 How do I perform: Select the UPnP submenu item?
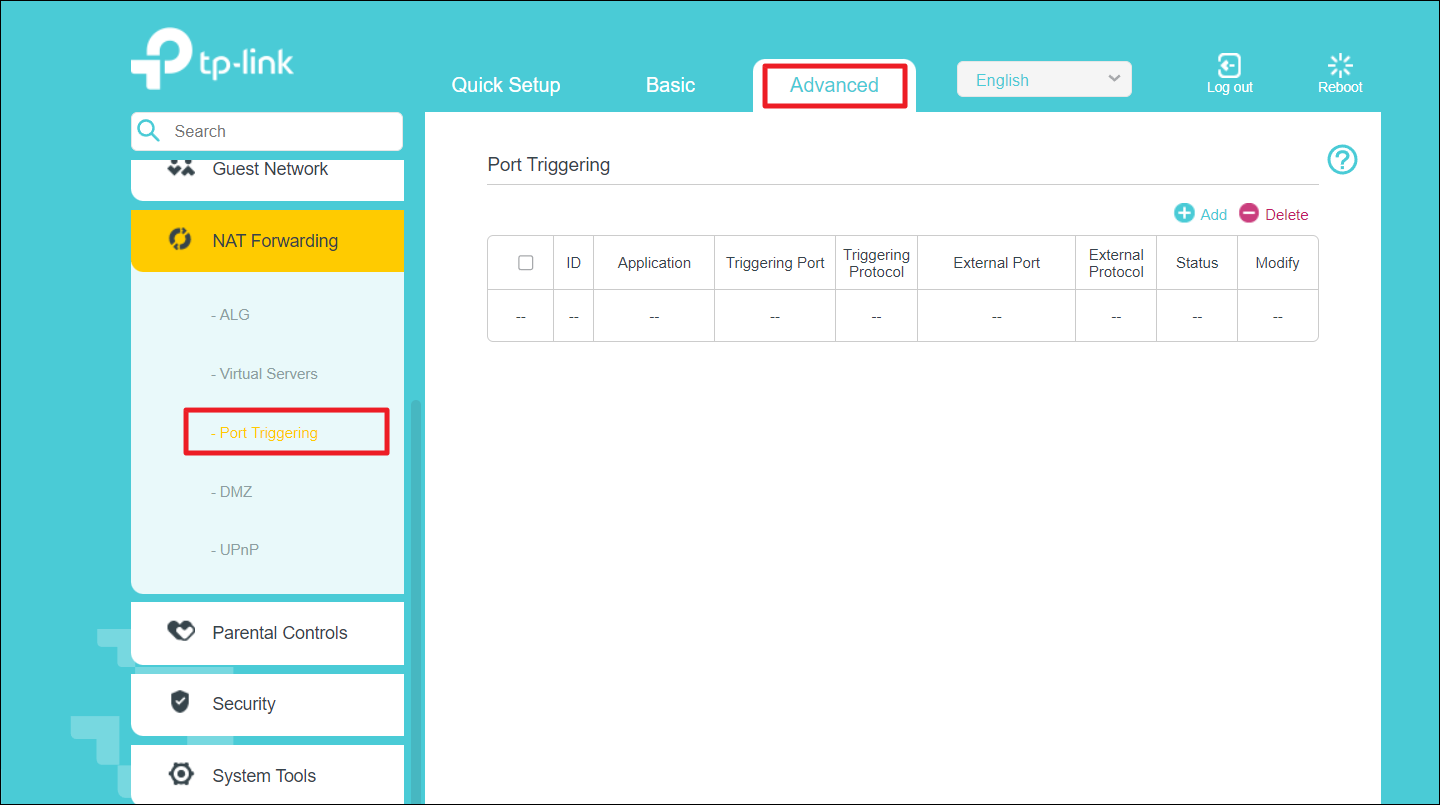coord(236,550)
